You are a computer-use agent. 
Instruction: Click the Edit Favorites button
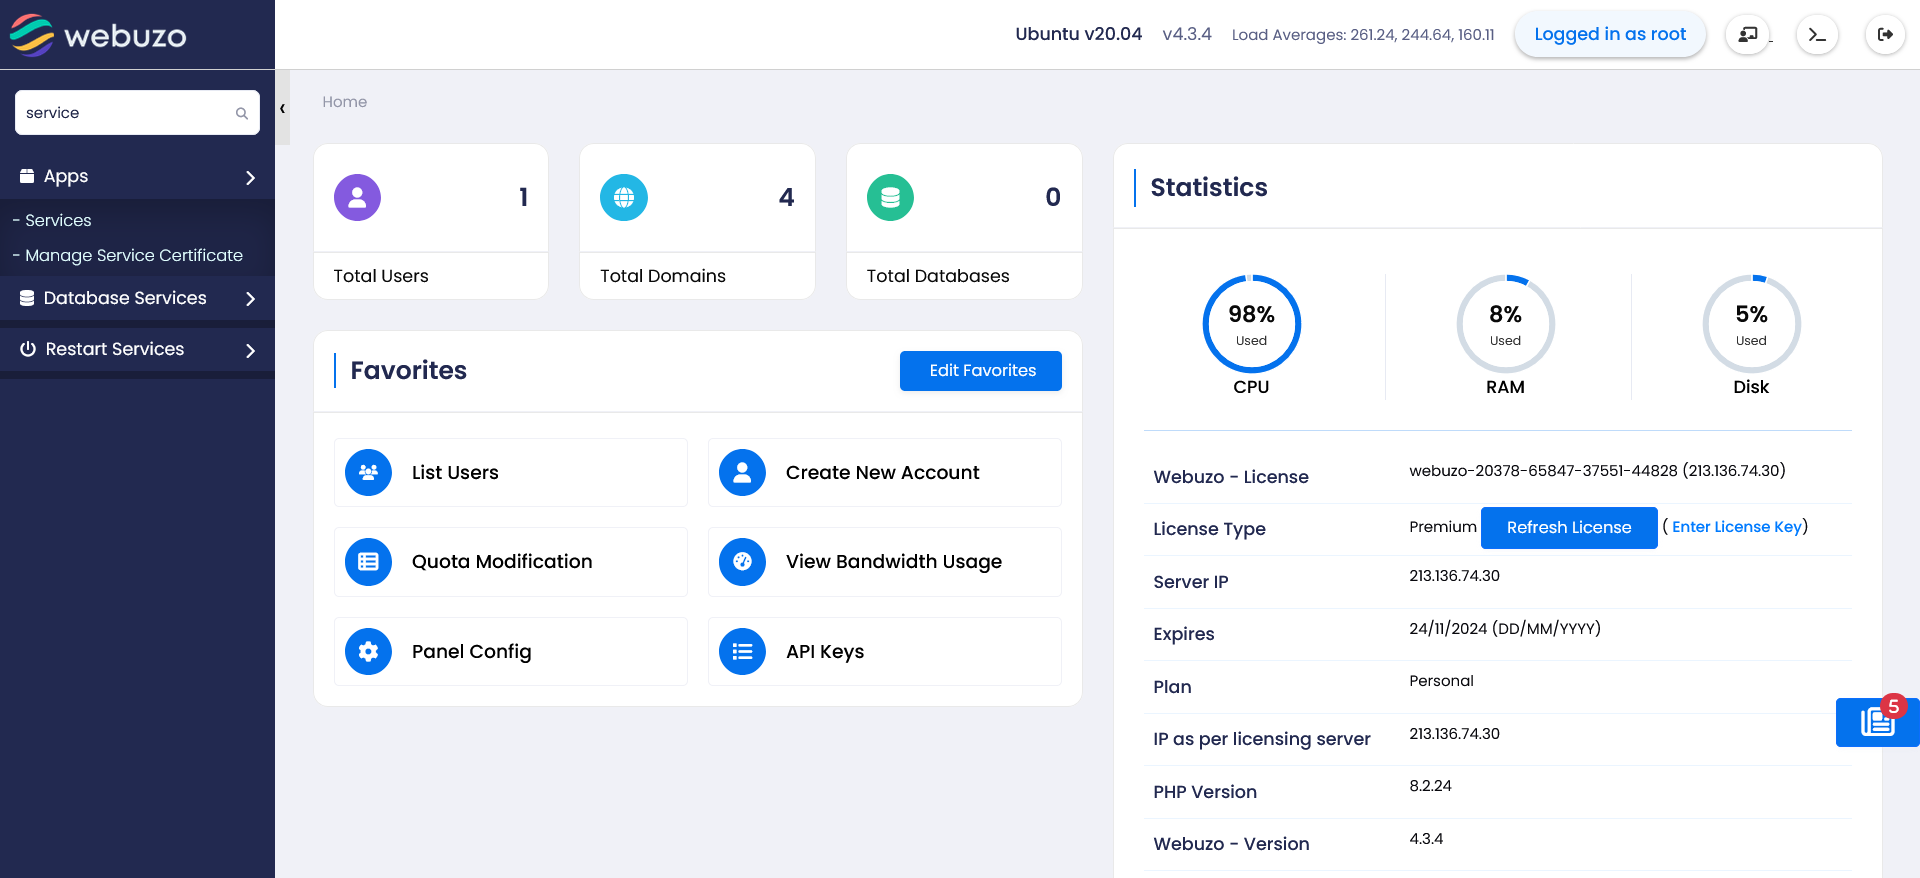(x=980, y=371)
